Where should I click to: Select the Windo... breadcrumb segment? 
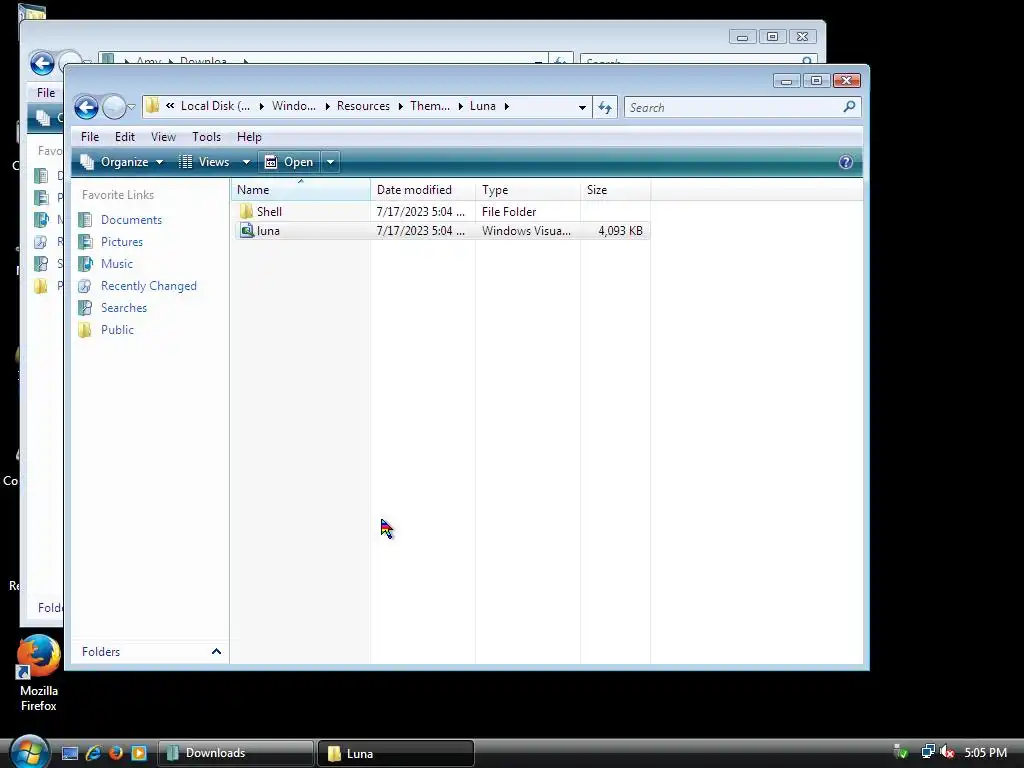coord(293,106)
